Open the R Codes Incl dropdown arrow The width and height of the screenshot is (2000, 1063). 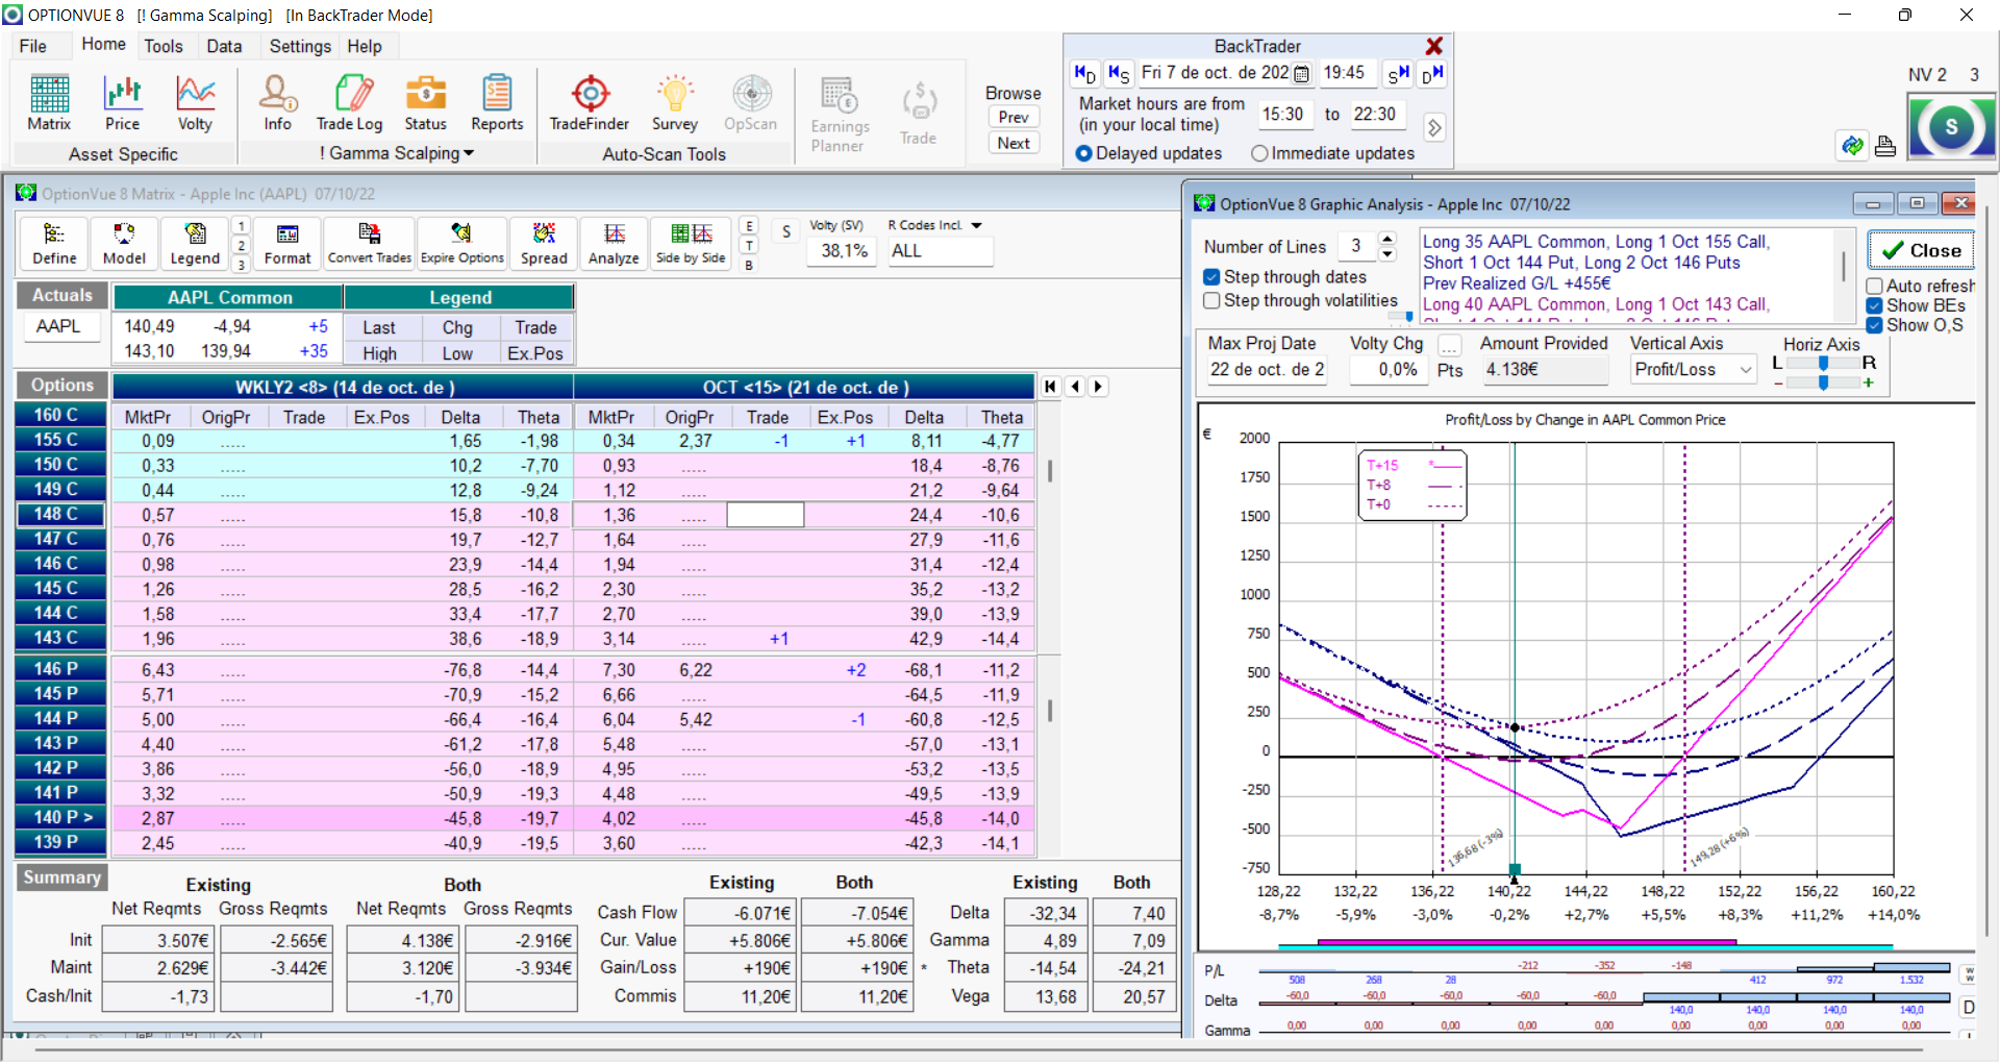(x=976, y=226)
